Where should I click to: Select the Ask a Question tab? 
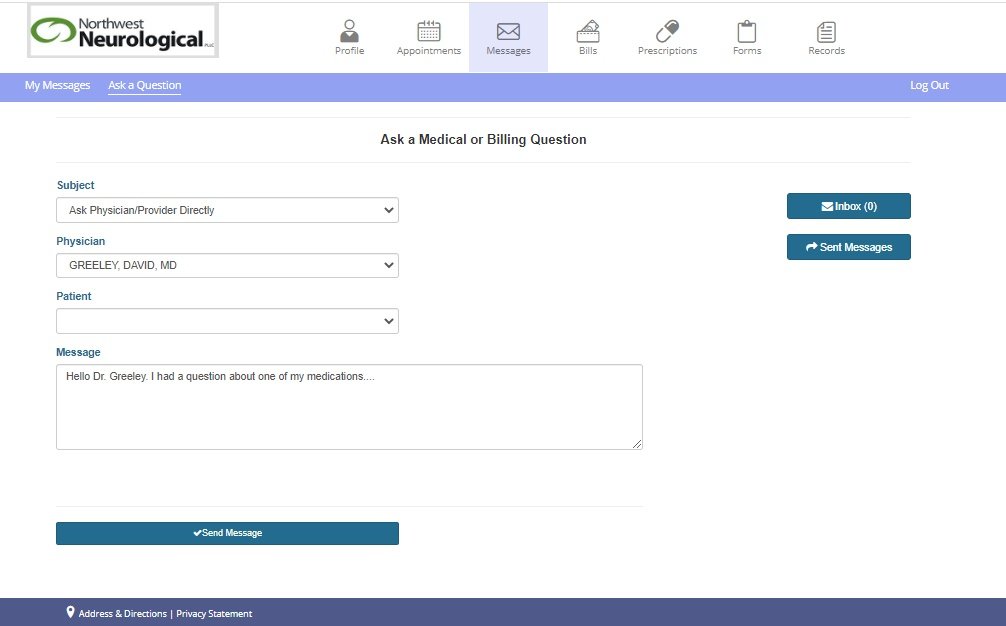click(x=144, y=86)
